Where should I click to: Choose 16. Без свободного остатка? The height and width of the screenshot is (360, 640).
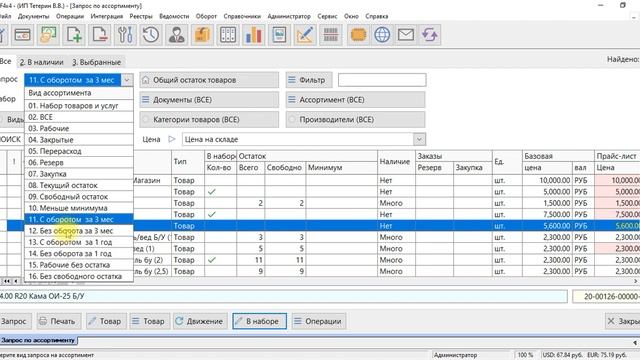coord(79,276)
